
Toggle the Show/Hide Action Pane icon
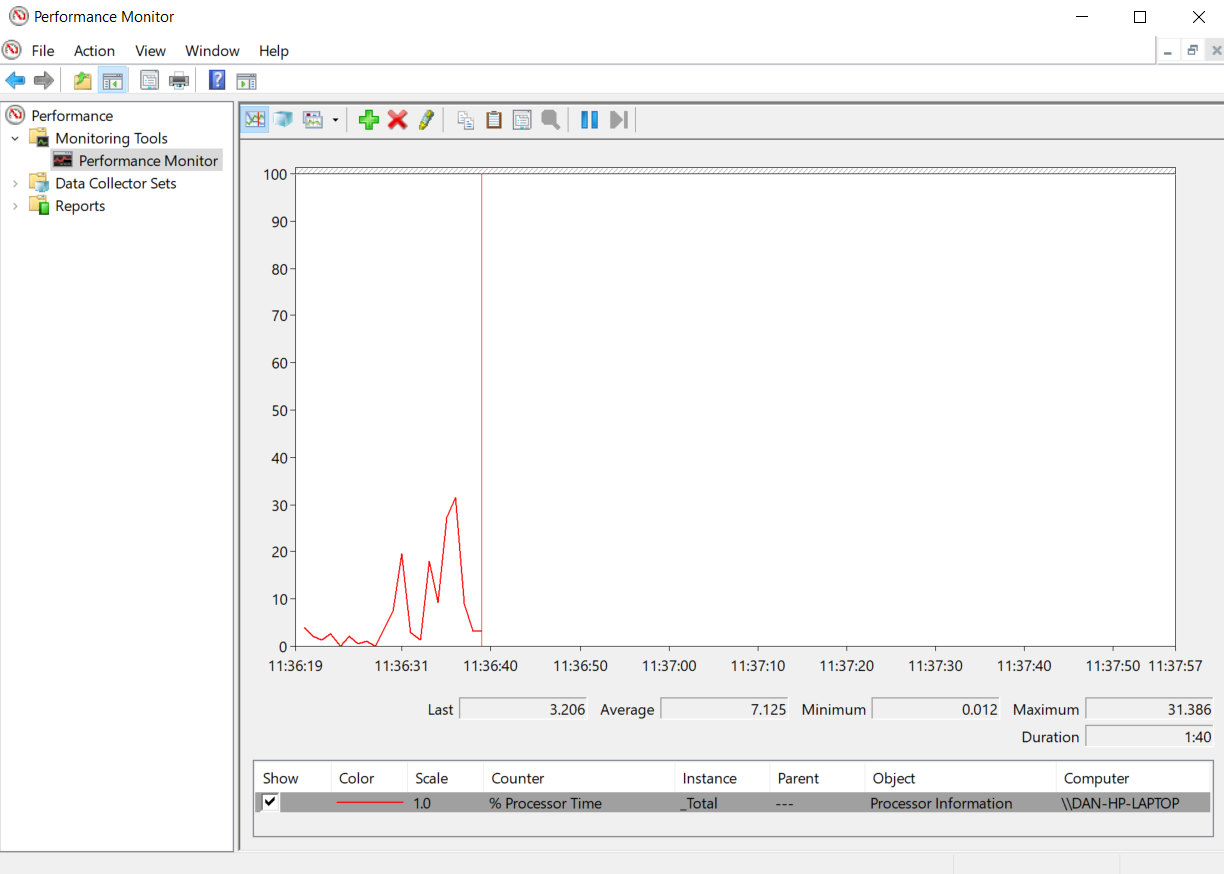(x=246, y=80)
